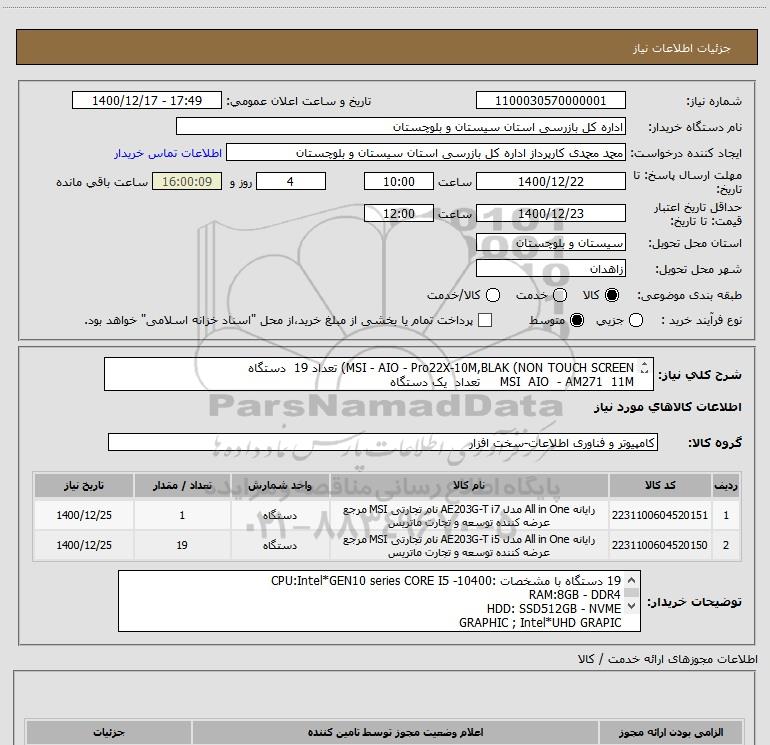Viewport: 770px width, 745px height.
Task: Toggle the اسناد خزانه اسلامی payment checkbox
Action: tap(485, 320)
